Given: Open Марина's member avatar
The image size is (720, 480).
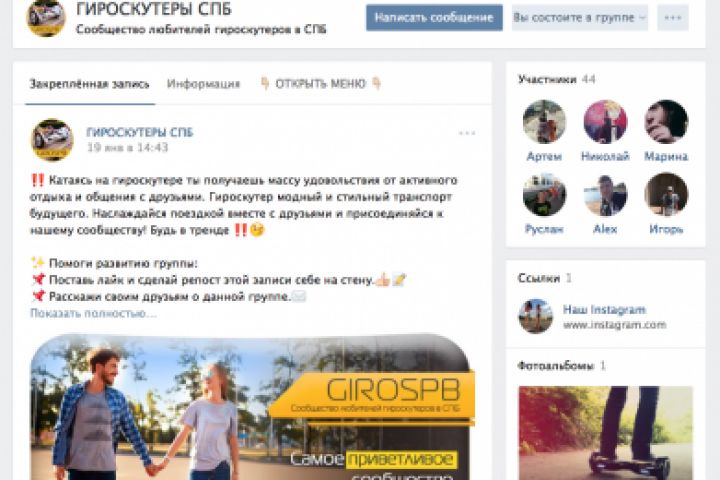Looking at the screenshot, I should coord(666,122).
